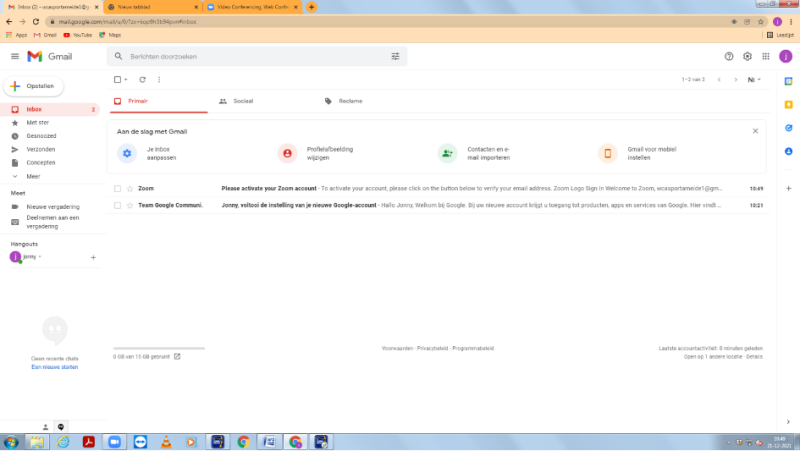
Task: Click the search magnifier icon
Action: 118,56
